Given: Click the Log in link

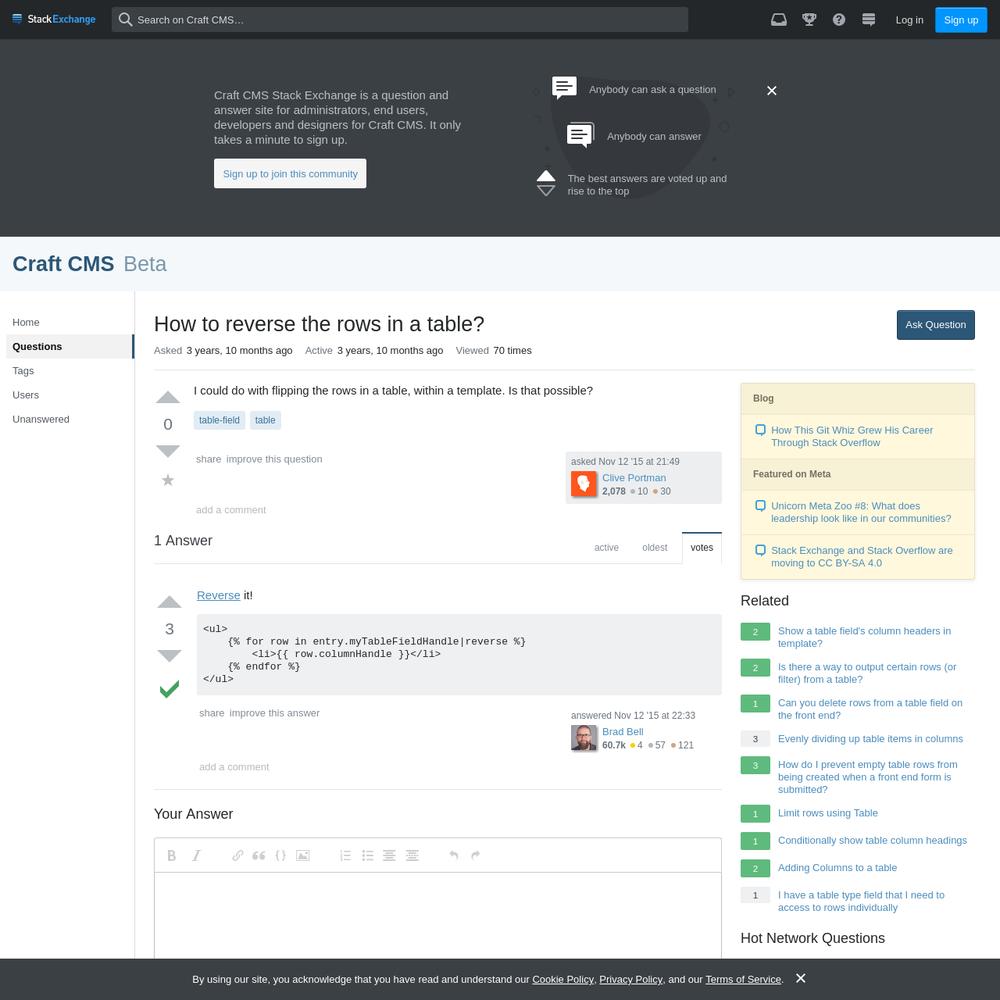Looking at the screenshot, I should [909, 20].
